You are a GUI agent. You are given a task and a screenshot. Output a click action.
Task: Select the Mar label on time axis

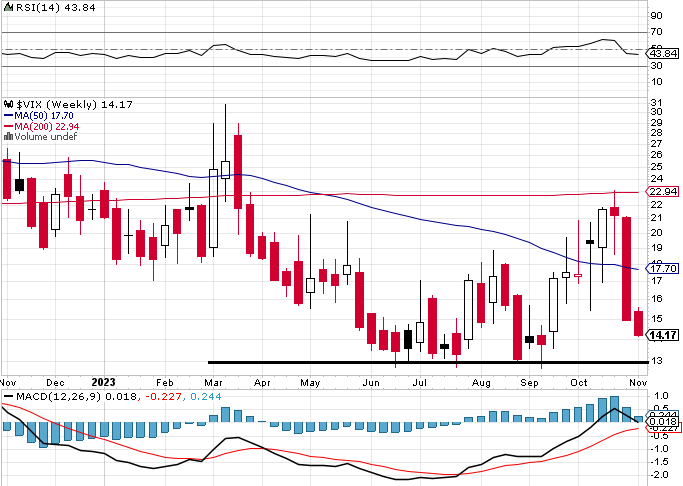click(x=211, y=381)
